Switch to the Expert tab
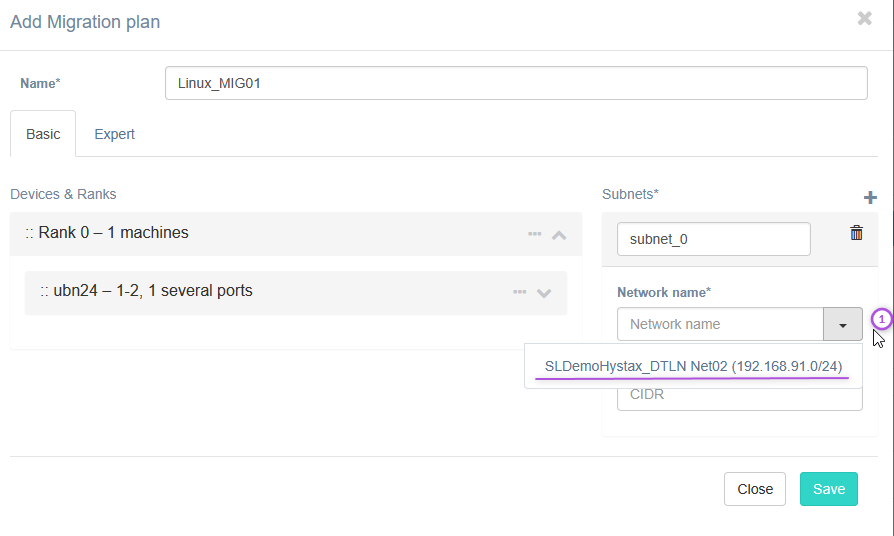 (114, 134)
